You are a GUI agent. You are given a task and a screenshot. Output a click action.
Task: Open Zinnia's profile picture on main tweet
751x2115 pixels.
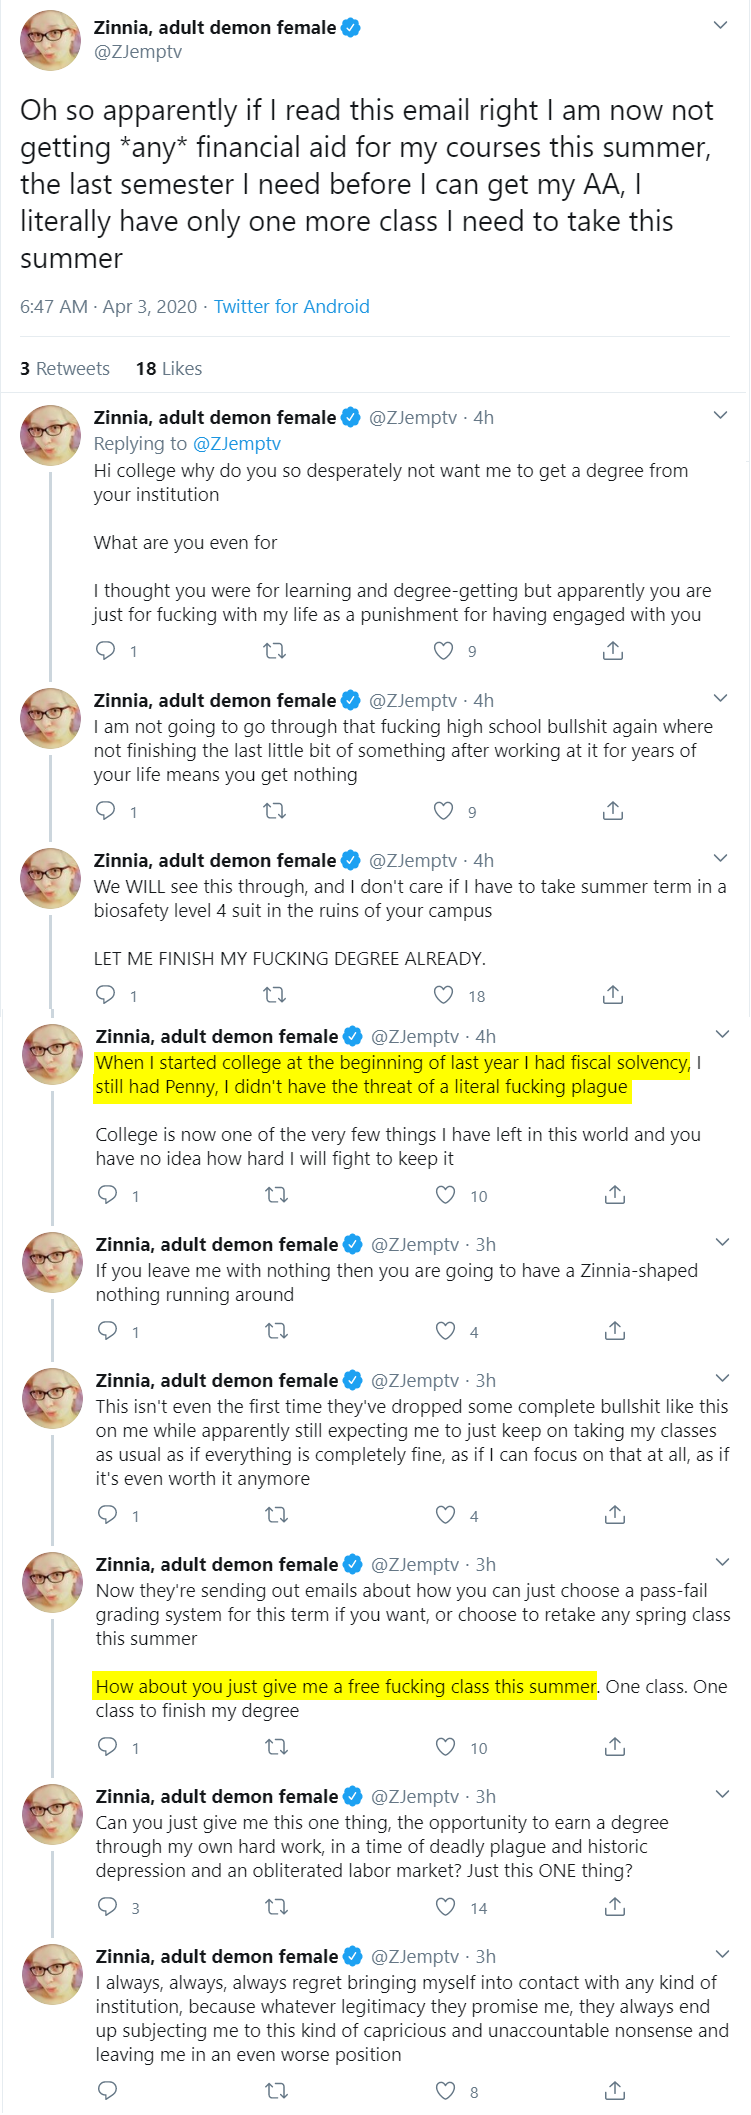pos(50,41)
